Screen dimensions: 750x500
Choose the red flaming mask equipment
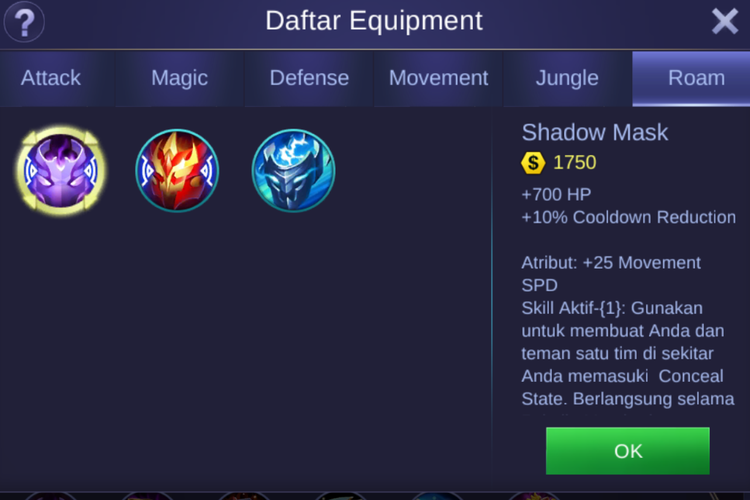(x=177, y=170)
